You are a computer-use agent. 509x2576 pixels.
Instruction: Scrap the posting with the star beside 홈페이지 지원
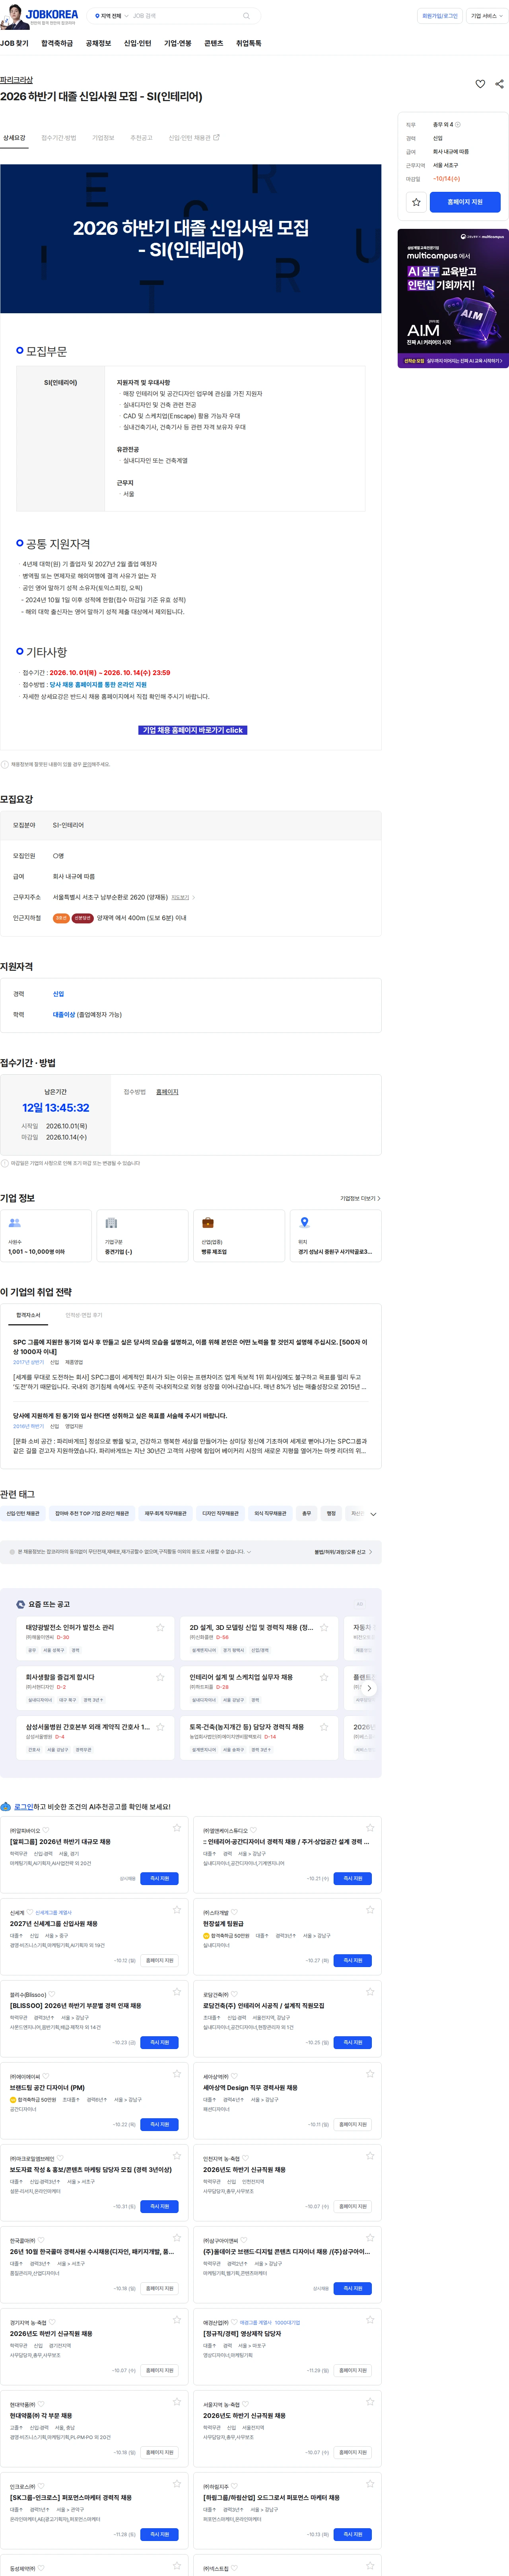click(416, 202)
